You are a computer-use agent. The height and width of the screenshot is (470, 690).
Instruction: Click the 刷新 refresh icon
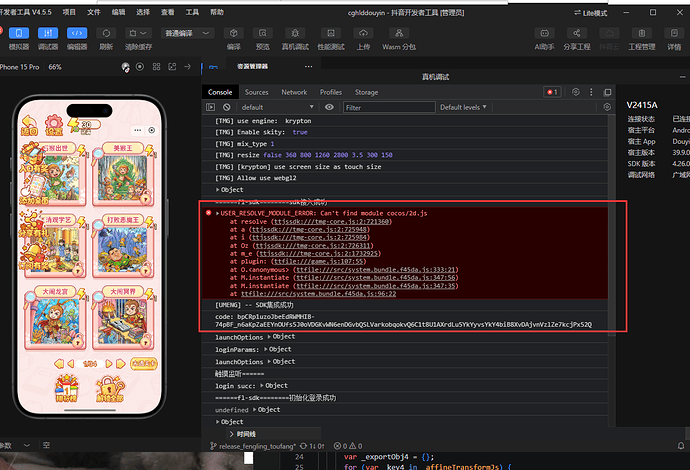click(x=106, y=33)
